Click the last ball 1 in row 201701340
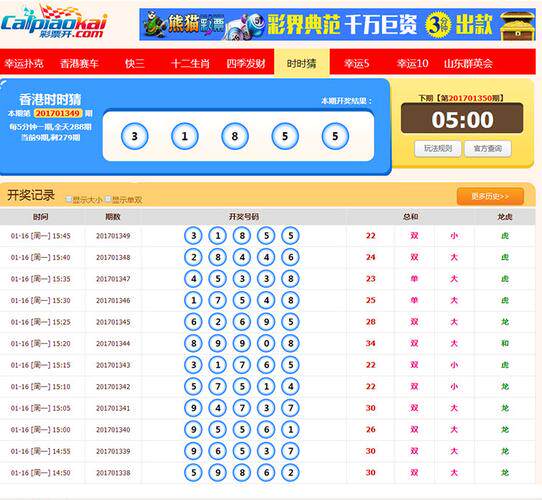 290,429
